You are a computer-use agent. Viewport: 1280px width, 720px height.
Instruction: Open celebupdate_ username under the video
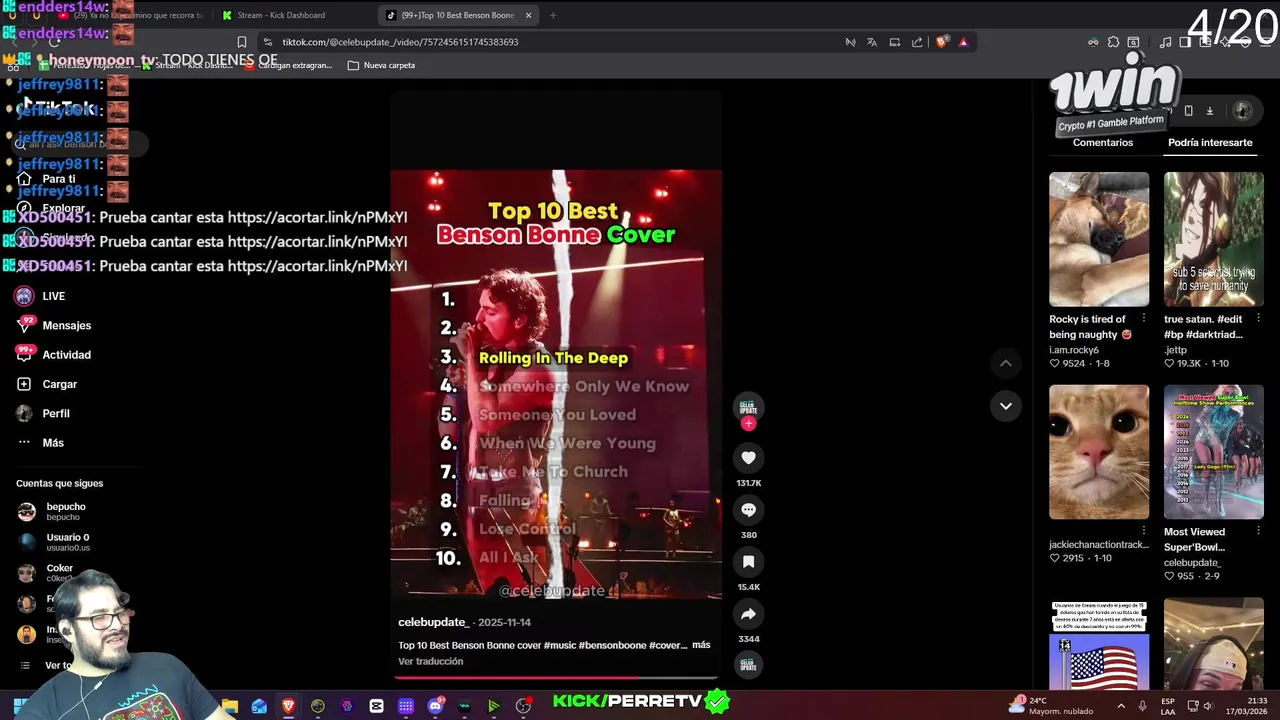tap(433, 622)
